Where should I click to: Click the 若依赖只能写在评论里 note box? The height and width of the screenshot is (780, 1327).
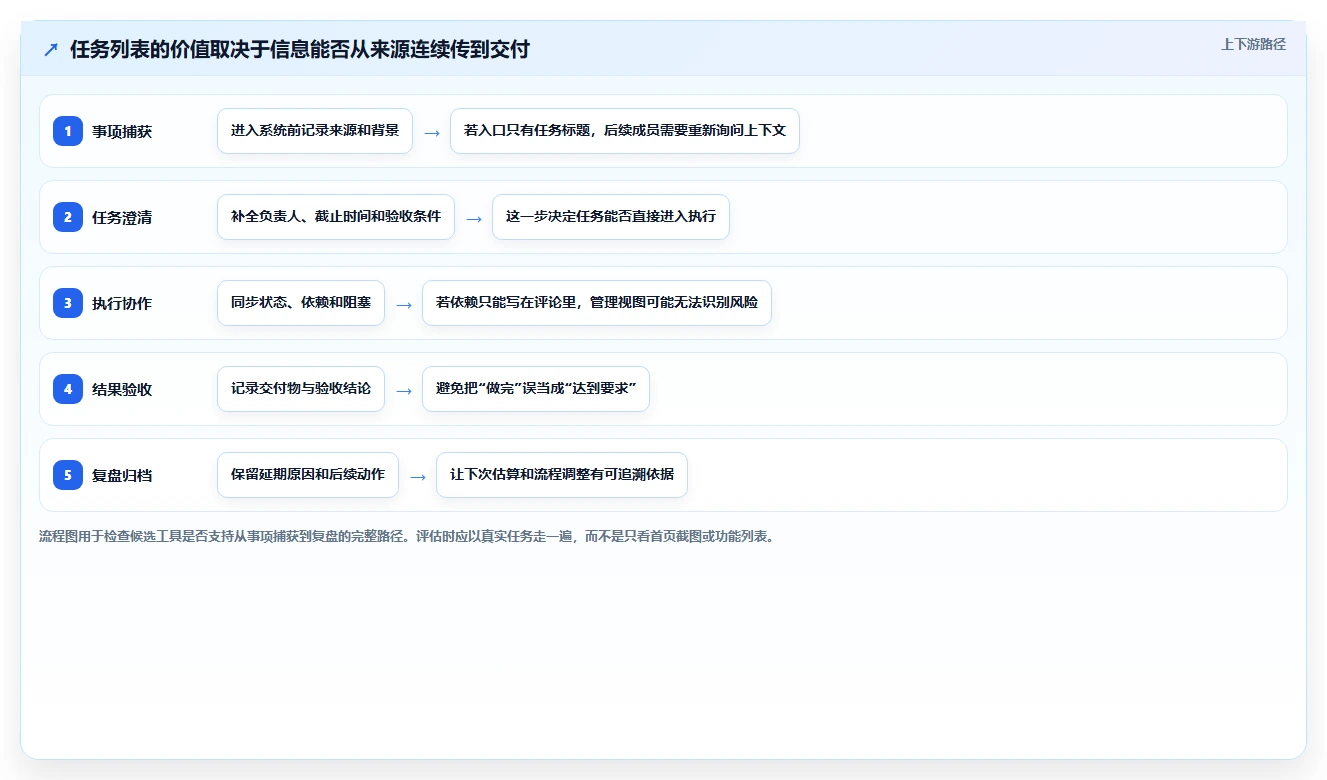coord(597,303)
